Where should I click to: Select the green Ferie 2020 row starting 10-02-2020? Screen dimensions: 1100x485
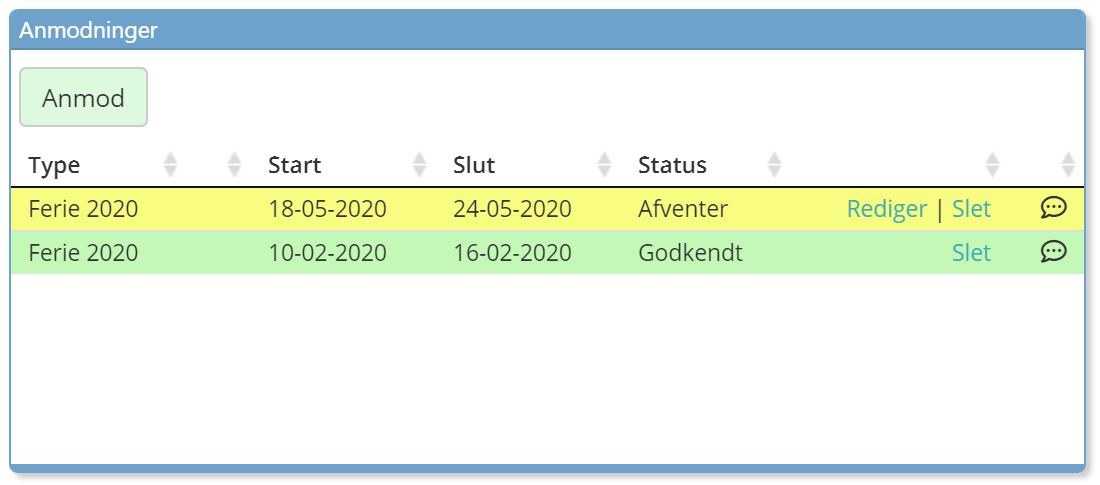547,253
